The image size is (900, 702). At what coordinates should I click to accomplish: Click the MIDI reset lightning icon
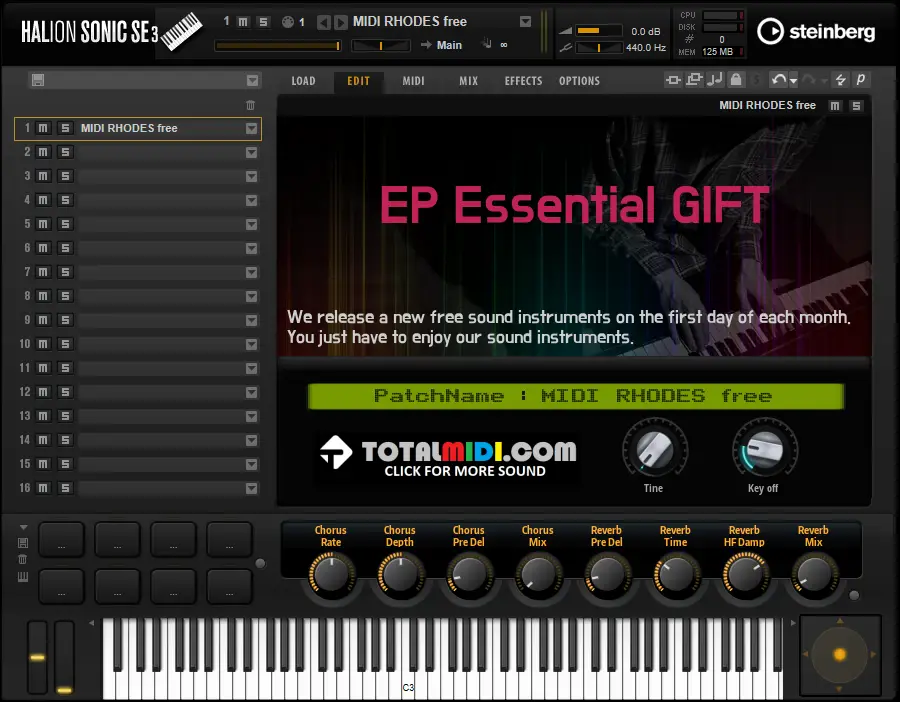point(841,80)
